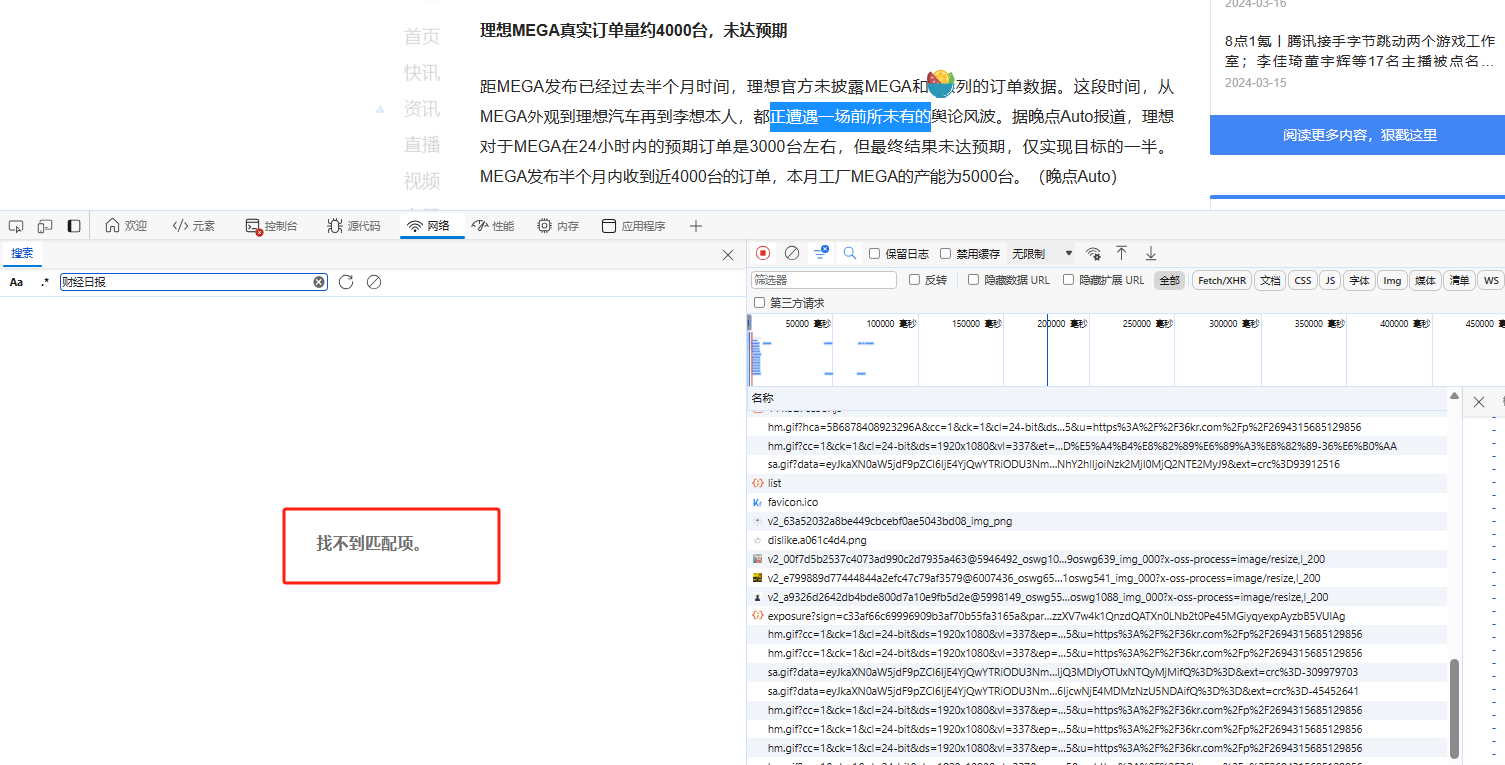The height and width of the screenshot is (765, 1505).
Task: Toggle the DevTools activity bar dock icon
Action: click(74, 226)
